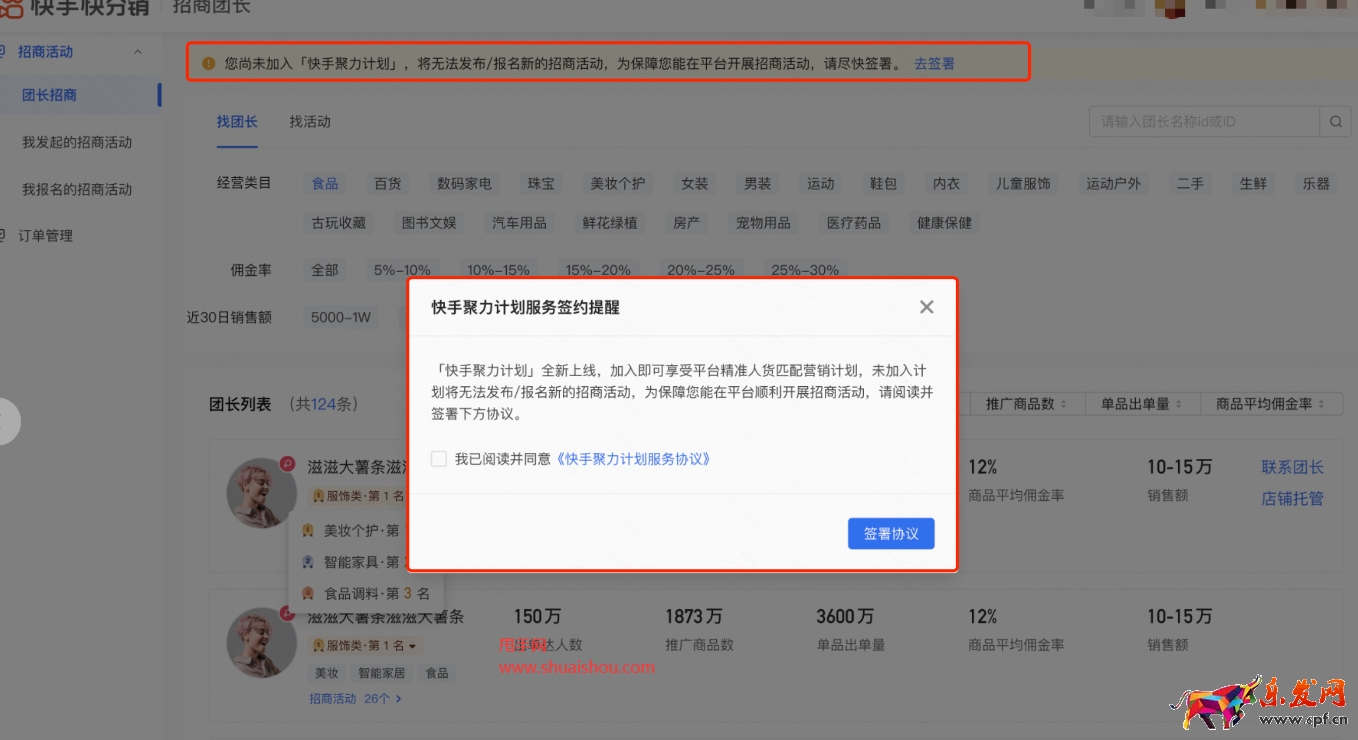Screen dimensions: 1358x740
Task: Click the 去签署 link in the banner
Action: 934,63
